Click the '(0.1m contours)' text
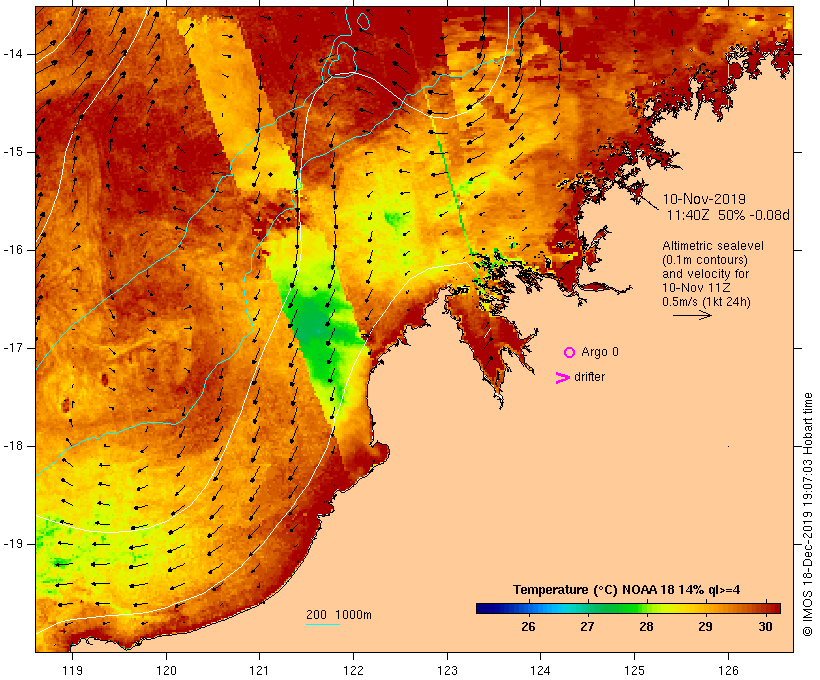This screenshot has width=820, height=680. pyautogui.click(x=705, y=260)
